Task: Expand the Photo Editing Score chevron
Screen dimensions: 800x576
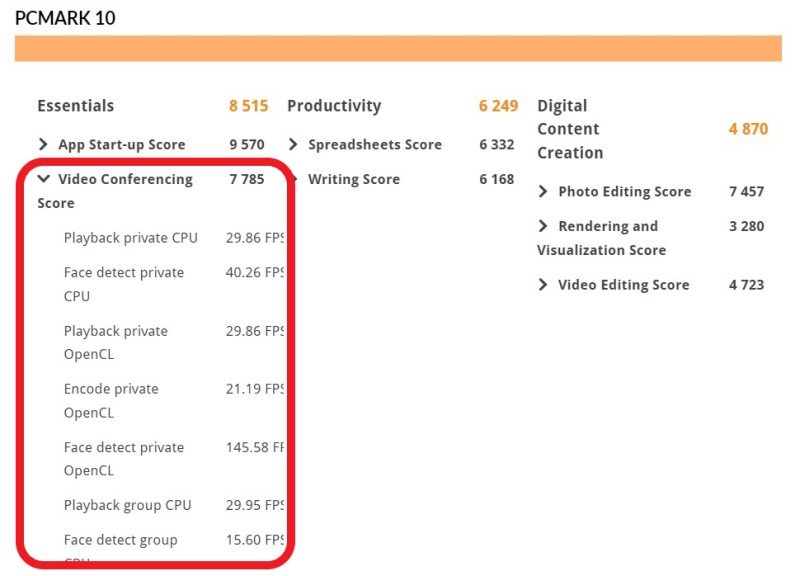Action: click(543, 191)
